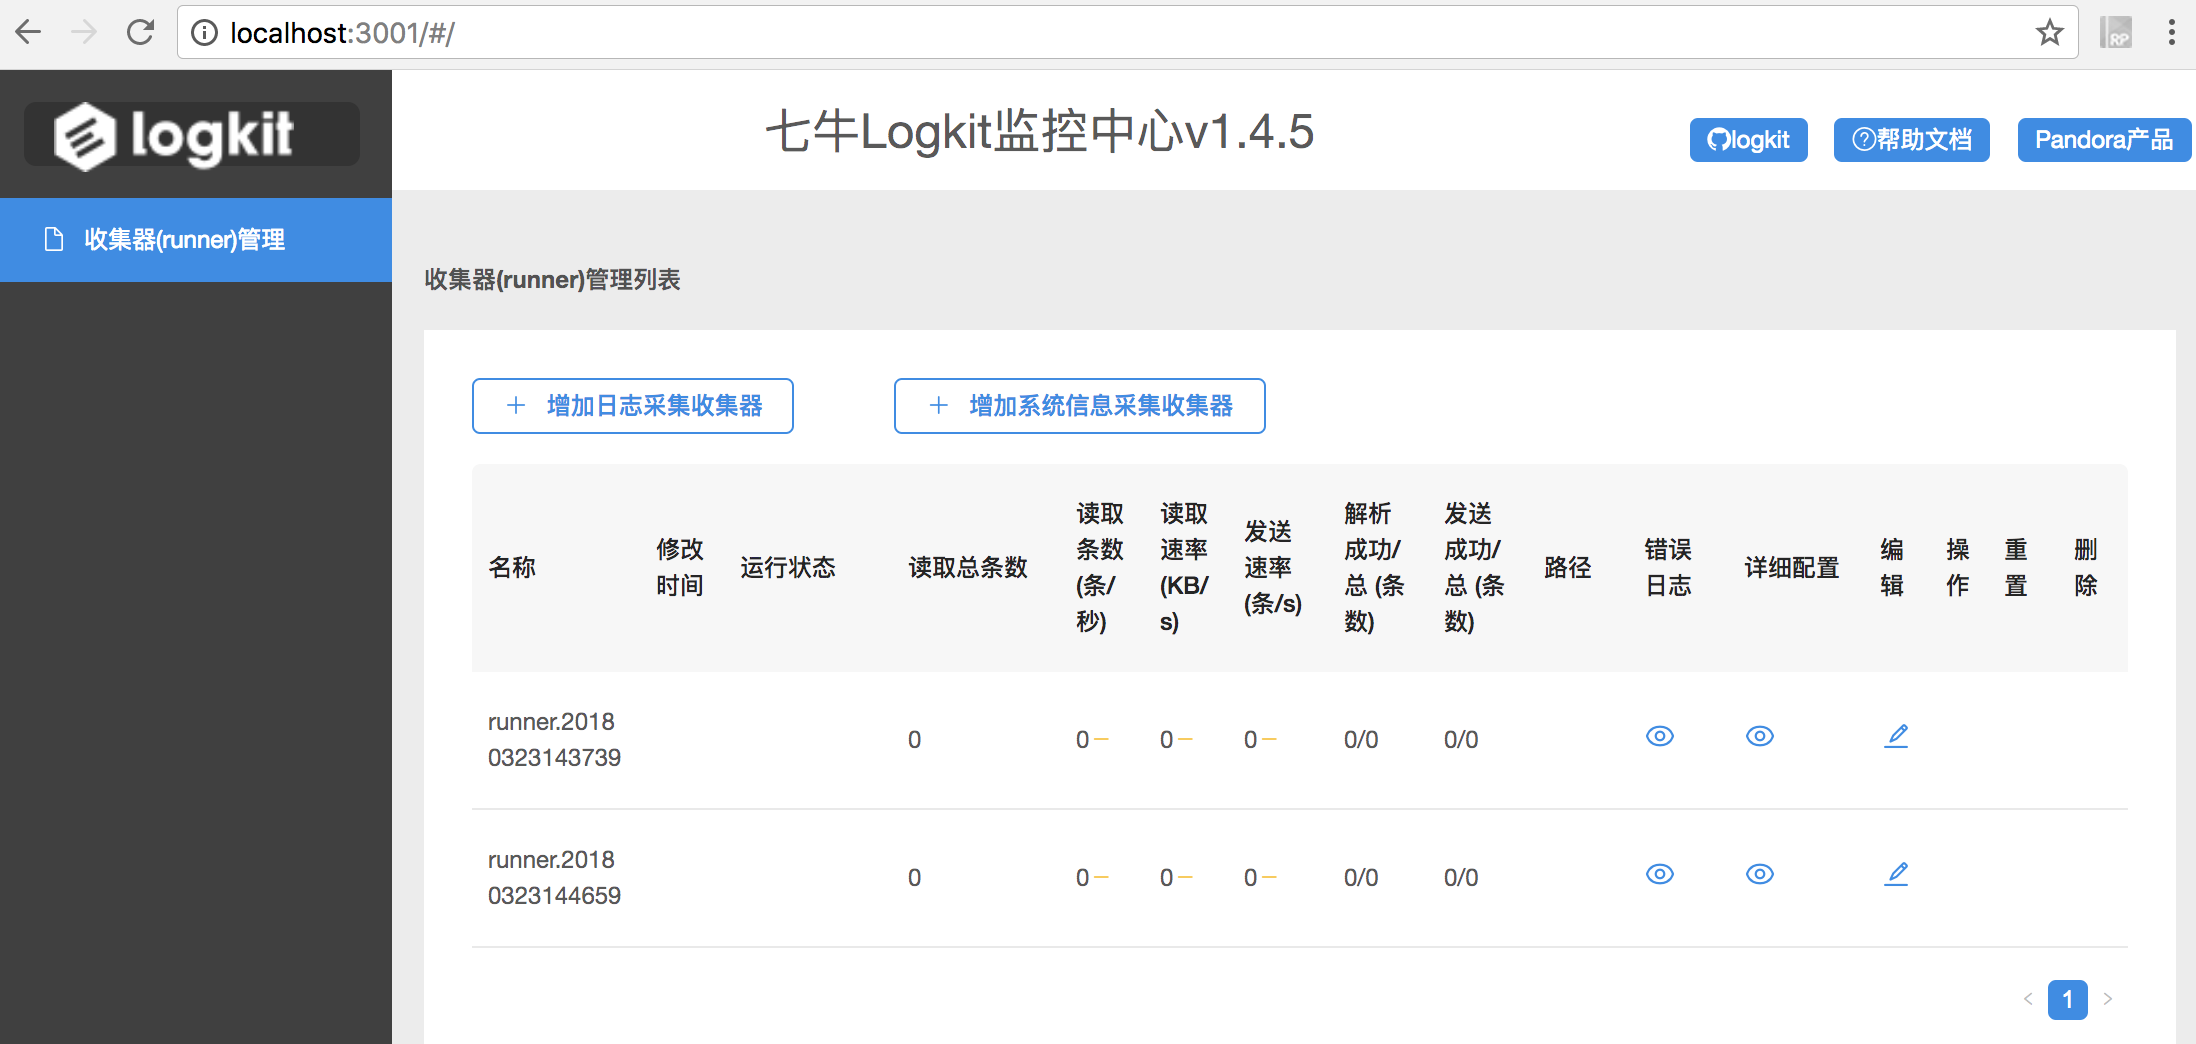
Task: Edit runner.20180323143739 with the pencil icon
Action: [1896, 735]
